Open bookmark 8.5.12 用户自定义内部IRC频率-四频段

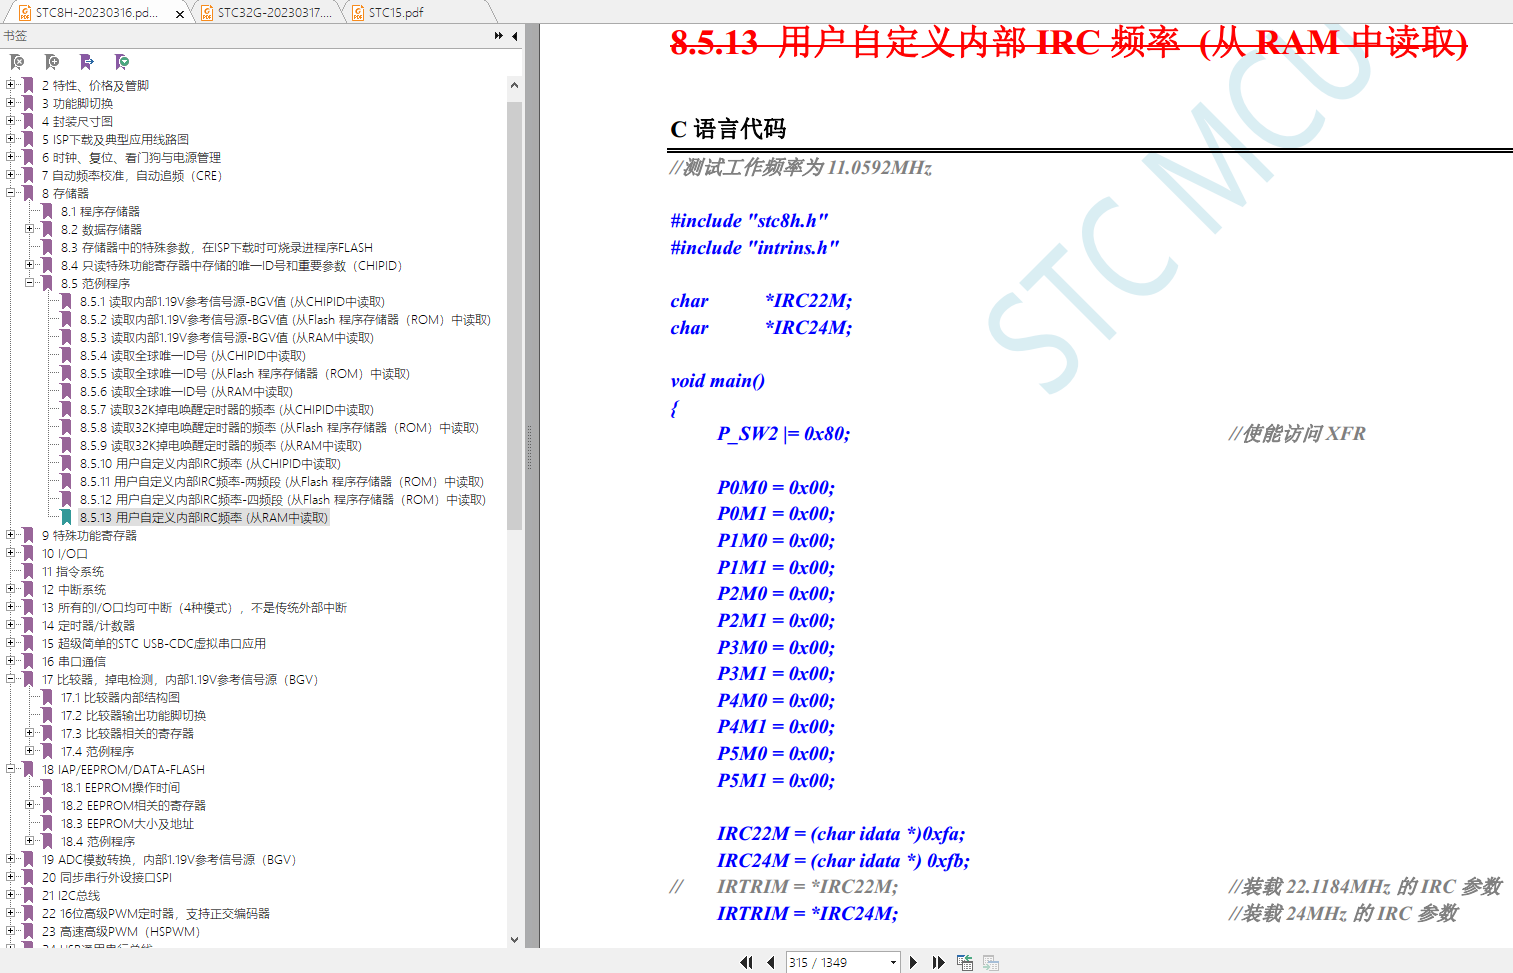coord(283,499)
